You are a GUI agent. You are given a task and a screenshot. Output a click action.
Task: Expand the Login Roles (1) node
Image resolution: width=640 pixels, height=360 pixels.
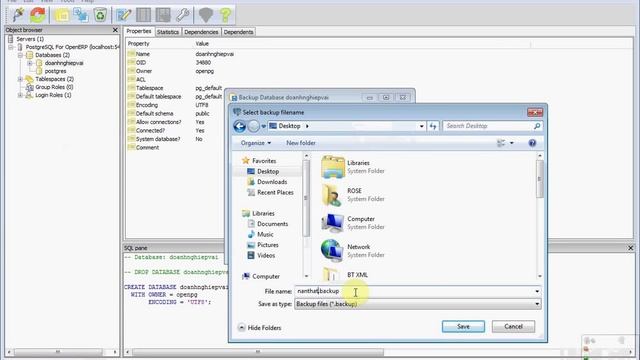pos(20,95)
